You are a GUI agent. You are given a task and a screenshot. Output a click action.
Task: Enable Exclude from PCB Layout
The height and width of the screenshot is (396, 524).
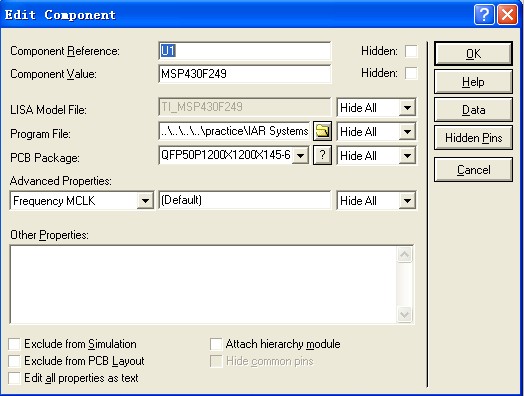[14, 361]
